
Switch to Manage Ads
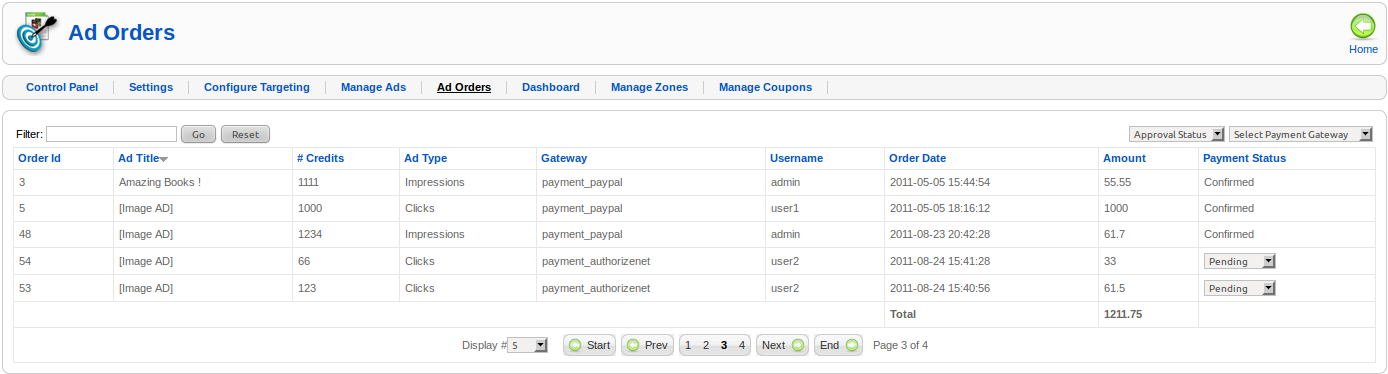click(x=373, y=87)
